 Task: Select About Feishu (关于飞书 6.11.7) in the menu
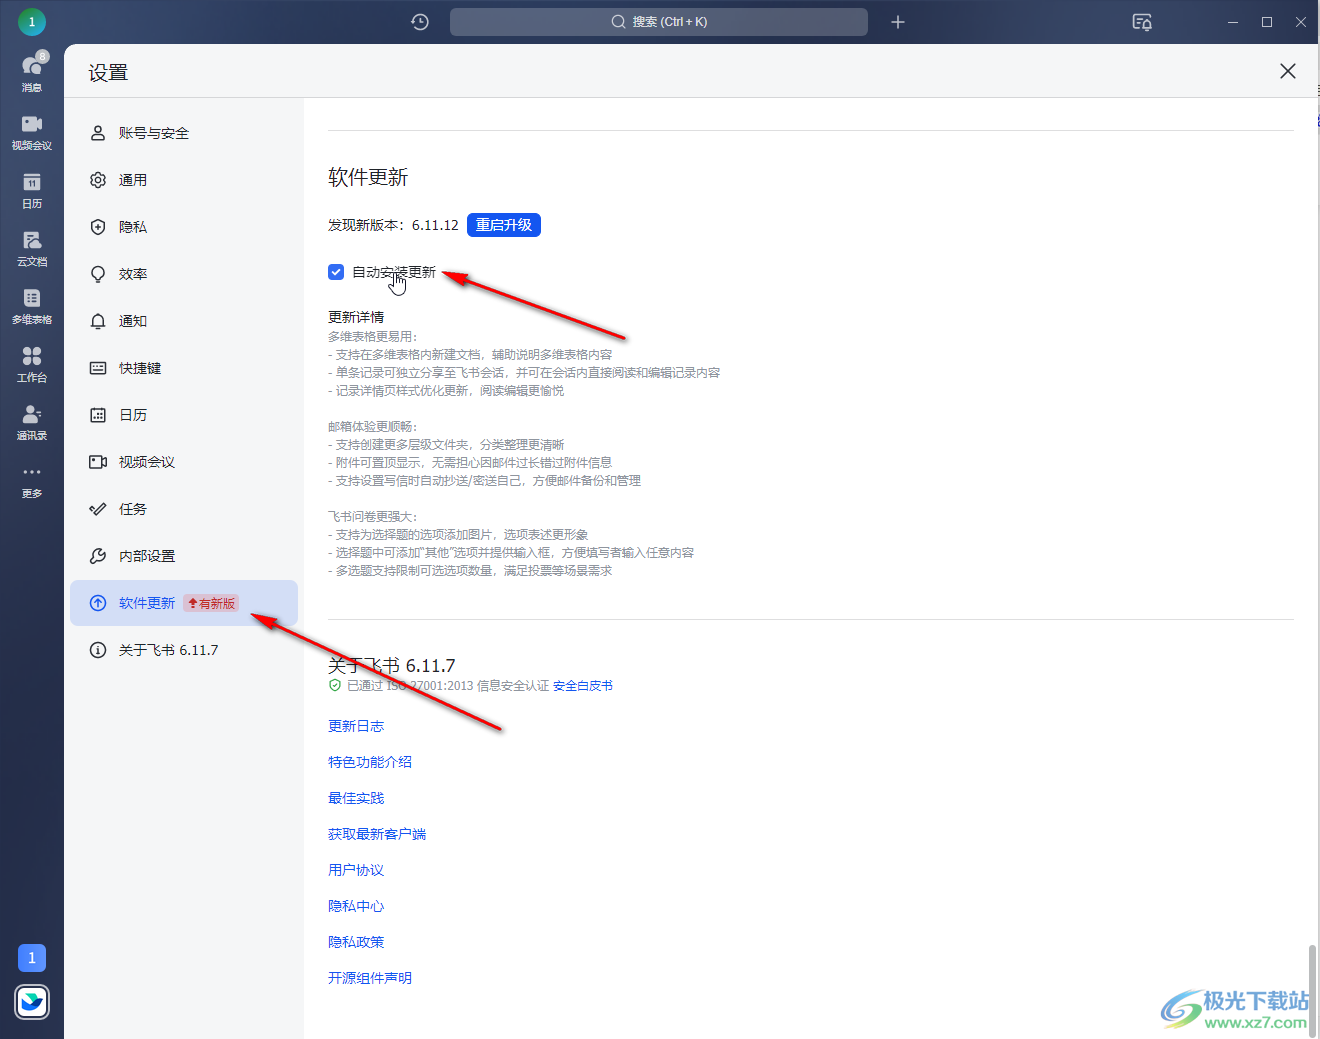[x=184, y=650]
